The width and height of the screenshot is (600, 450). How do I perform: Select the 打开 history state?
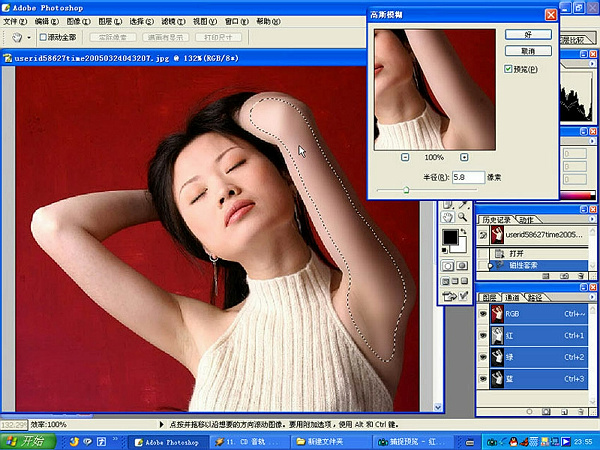pos(540,253)
